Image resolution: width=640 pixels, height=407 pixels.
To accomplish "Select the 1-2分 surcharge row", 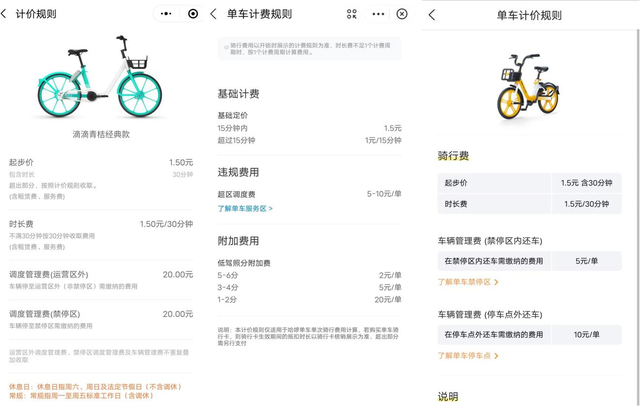I will (309, 300).
